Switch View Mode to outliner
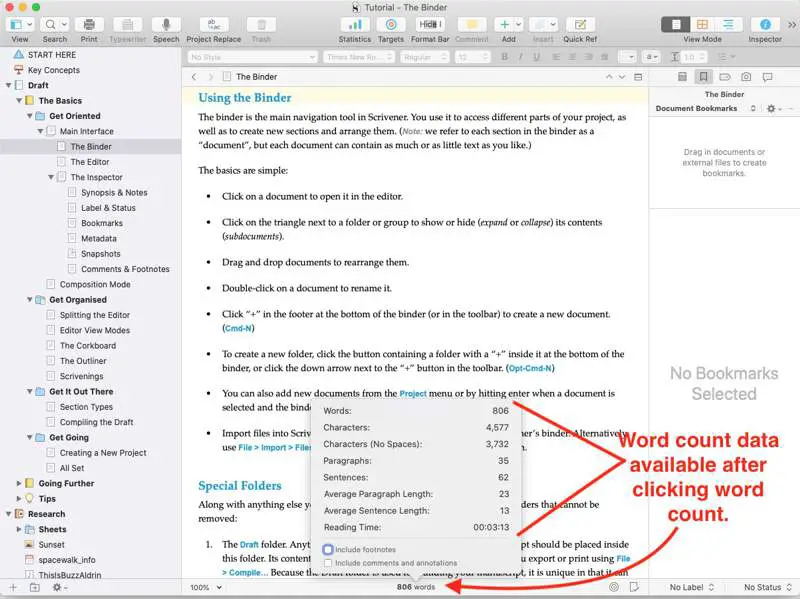 [728, 24]
